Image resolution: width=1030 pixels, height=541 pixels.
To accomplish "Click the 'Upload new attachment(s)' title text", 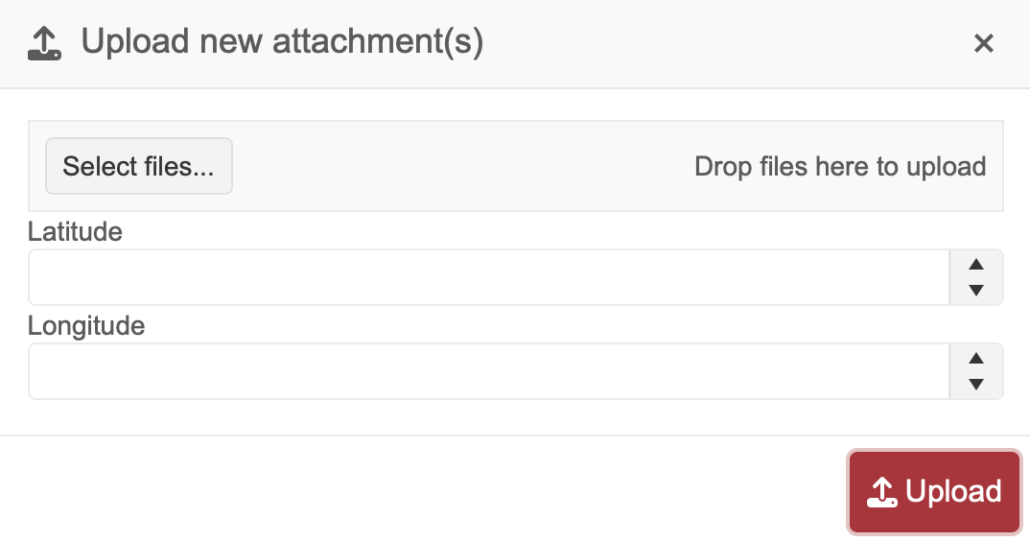I will pyautogui.click(x=282, y=43).
